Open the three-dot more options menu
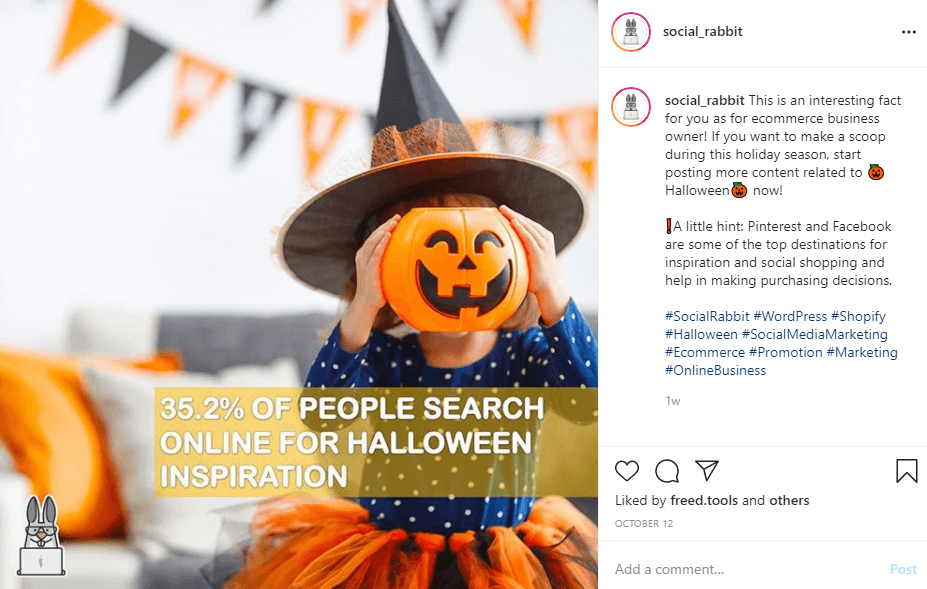This screenshot has height=589, width=927. coord(909,32)
